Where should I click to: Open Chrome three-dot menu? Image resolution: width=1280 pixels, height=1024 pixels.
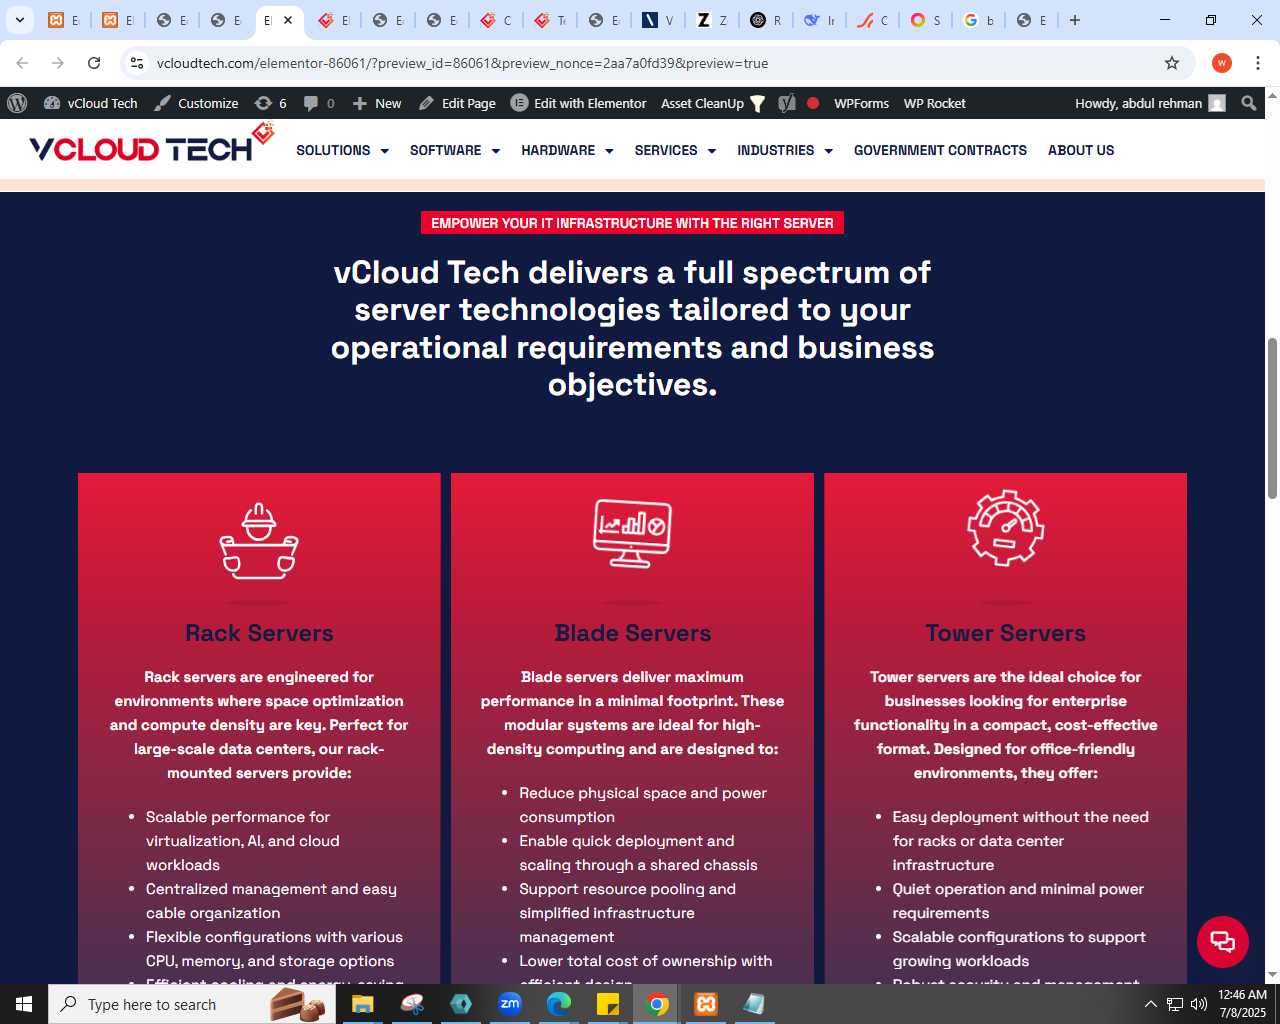pyautogui.click(x=1258, y=63)
